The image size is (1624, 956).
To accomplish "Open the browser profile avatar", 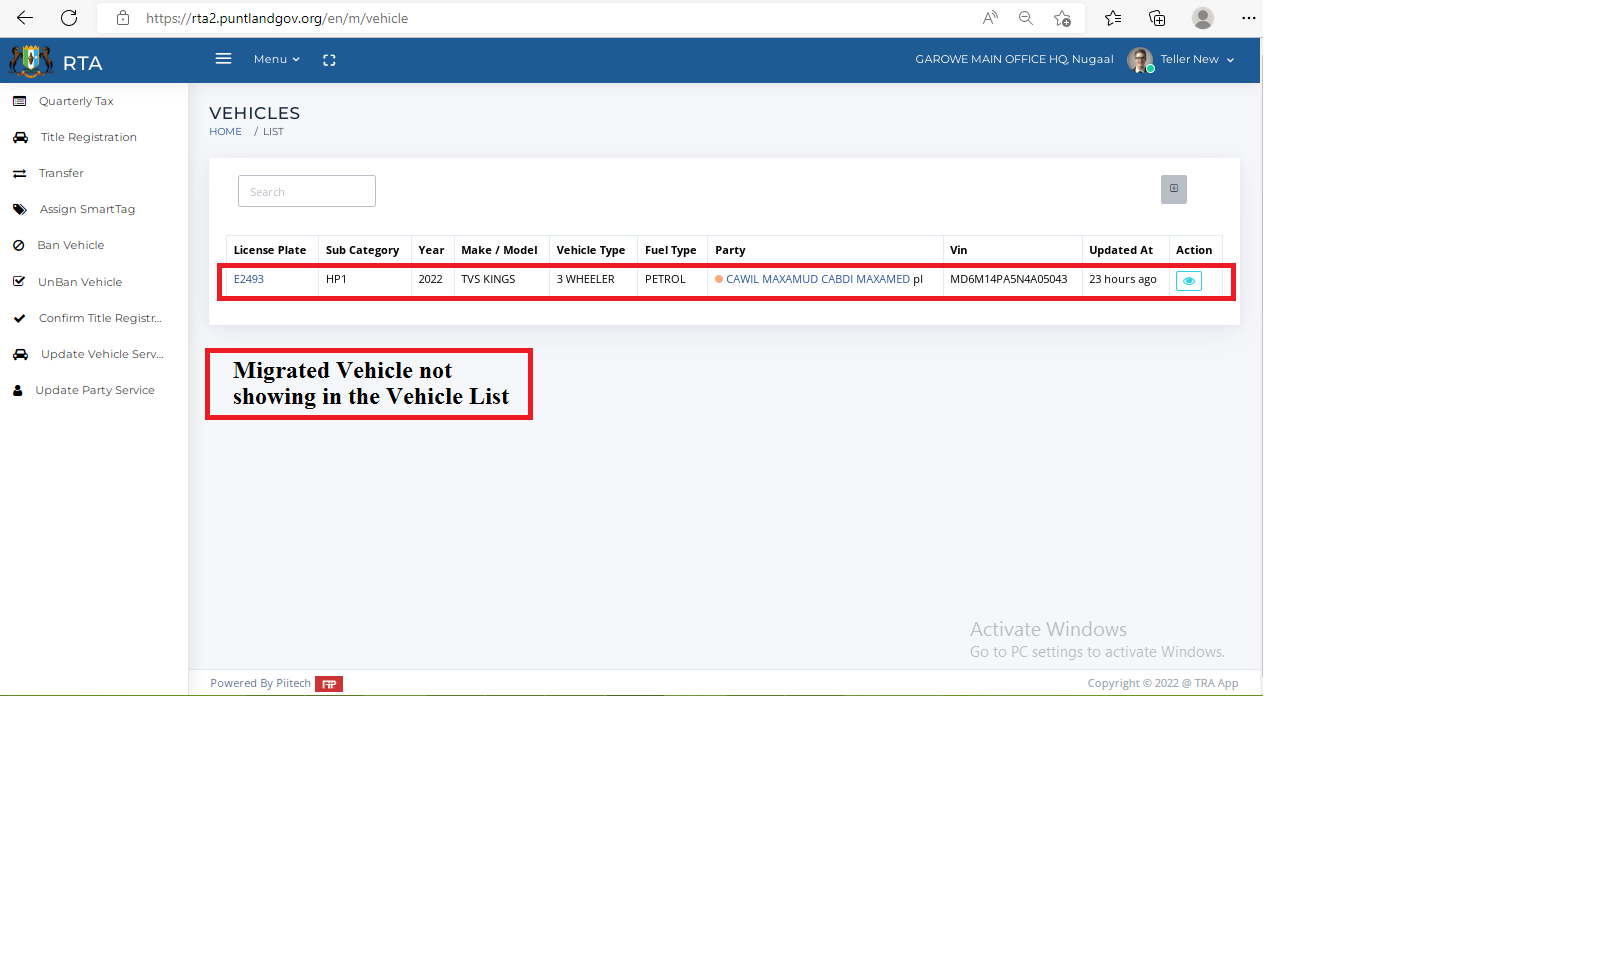I will [x=1203, y=18].
